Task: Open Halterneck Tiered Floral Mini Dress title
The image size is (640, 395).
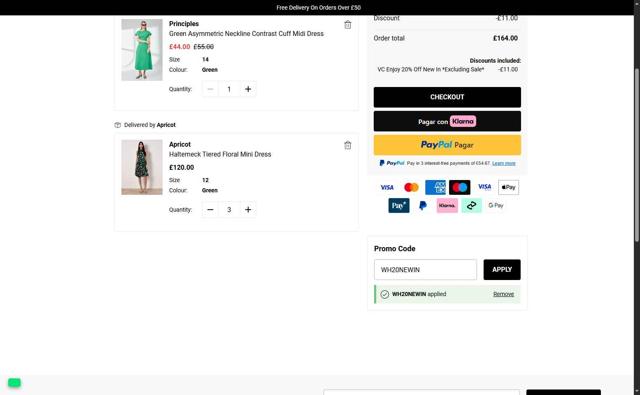Action: point(220,154)
